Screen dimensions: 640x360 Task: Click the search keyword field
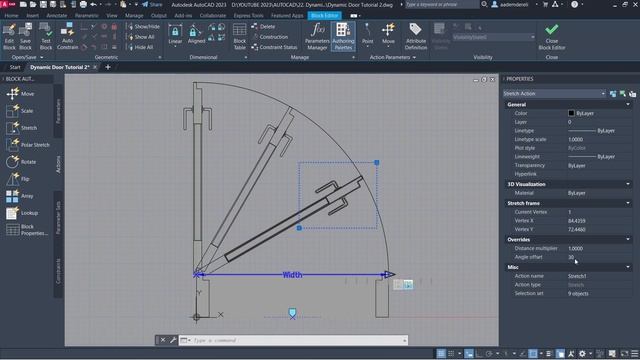tap(441, 4)
